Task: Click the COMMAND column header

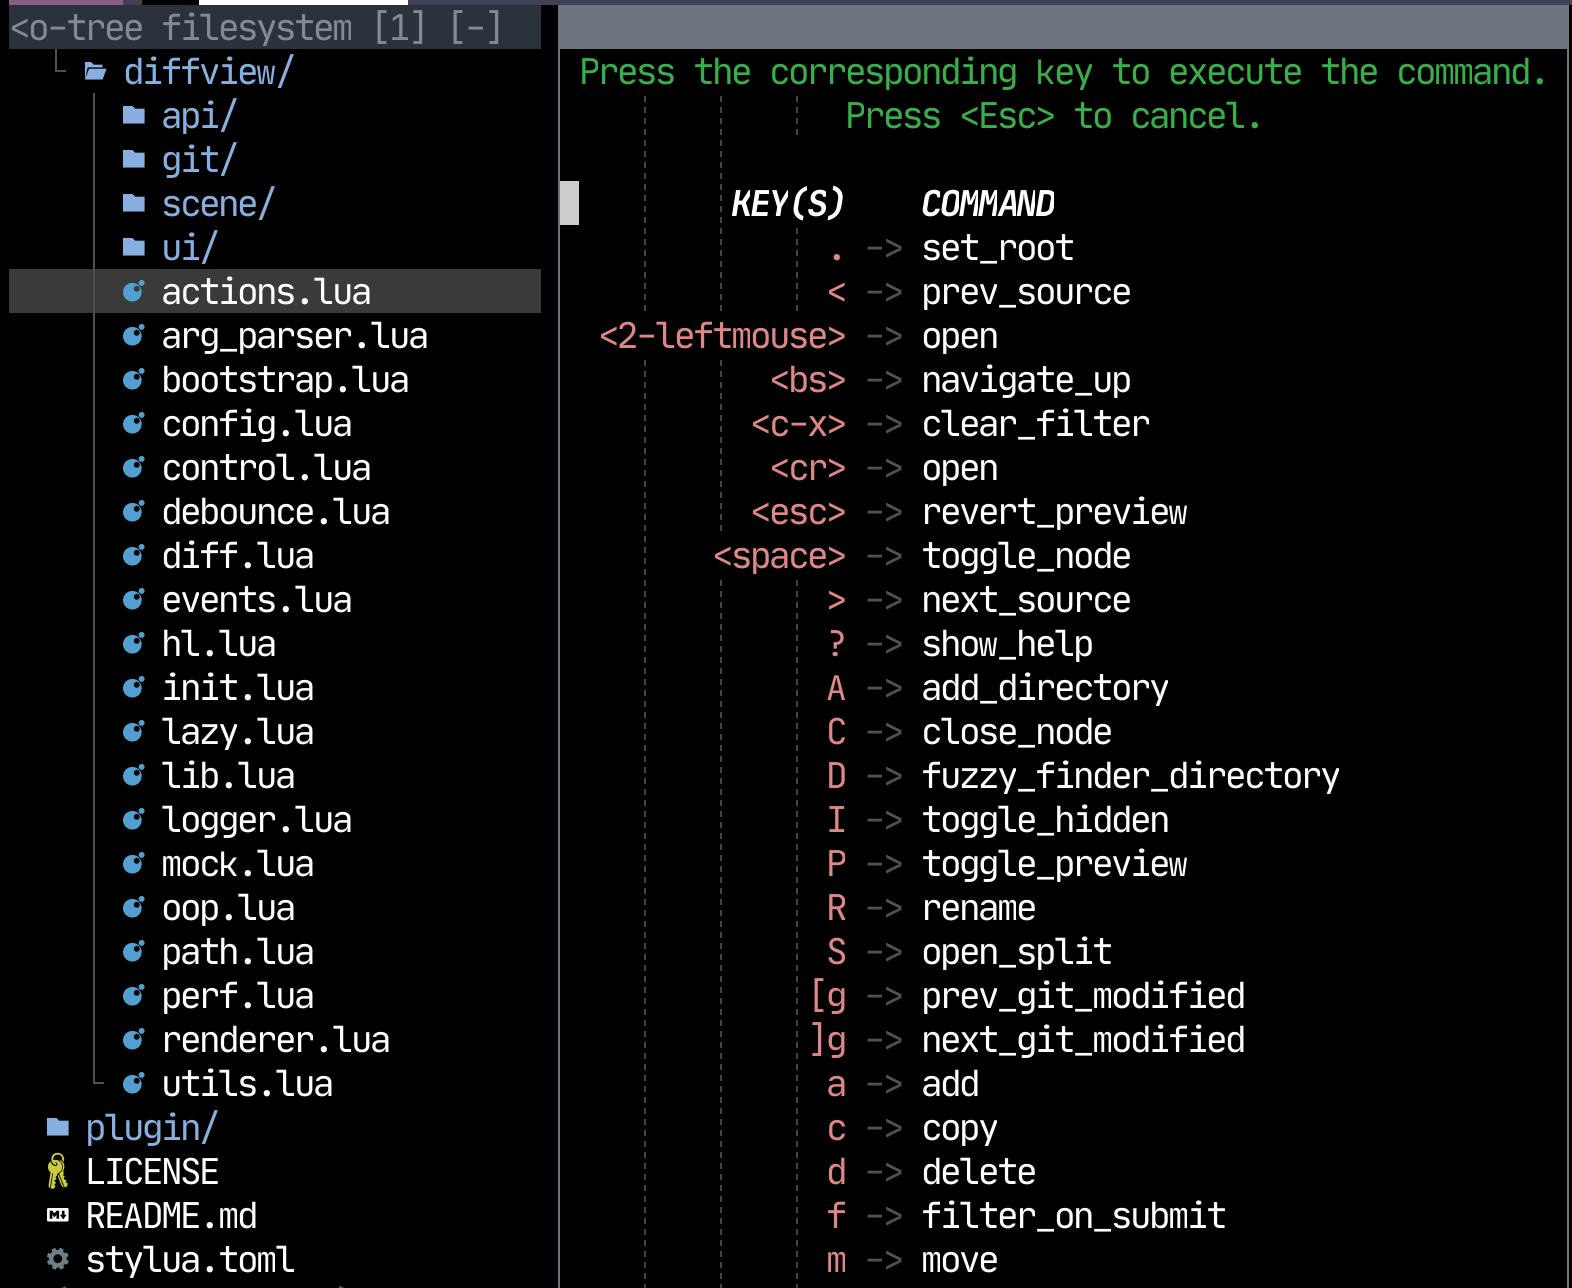Action: [x=988, y=204]
